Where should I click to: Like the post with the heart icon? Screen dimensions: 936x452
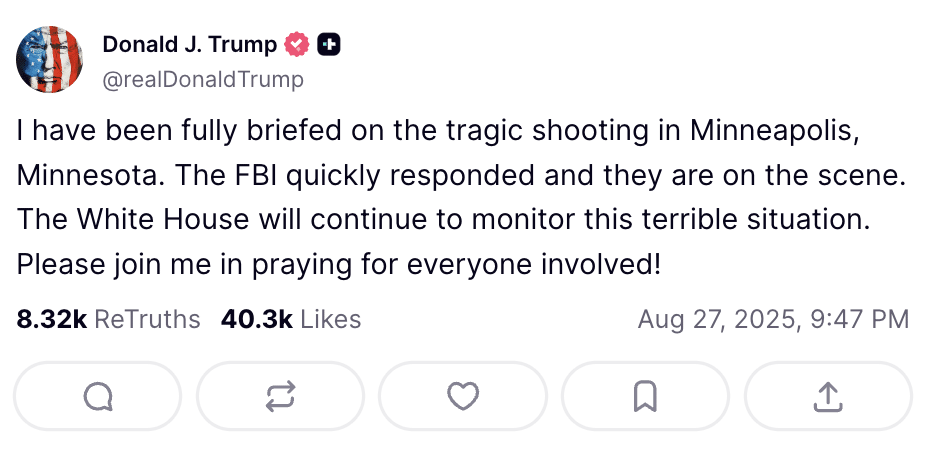click(463, 396)
